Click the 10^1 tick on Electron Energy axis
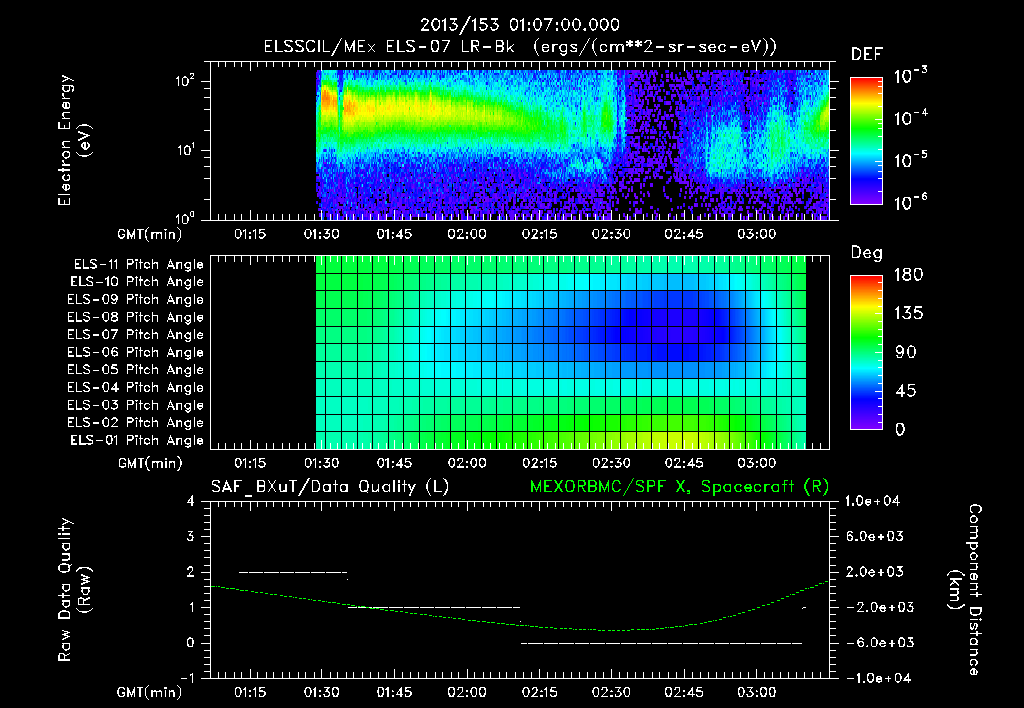Viewport: 1024px width, 708px height. (x=185, y=150)
